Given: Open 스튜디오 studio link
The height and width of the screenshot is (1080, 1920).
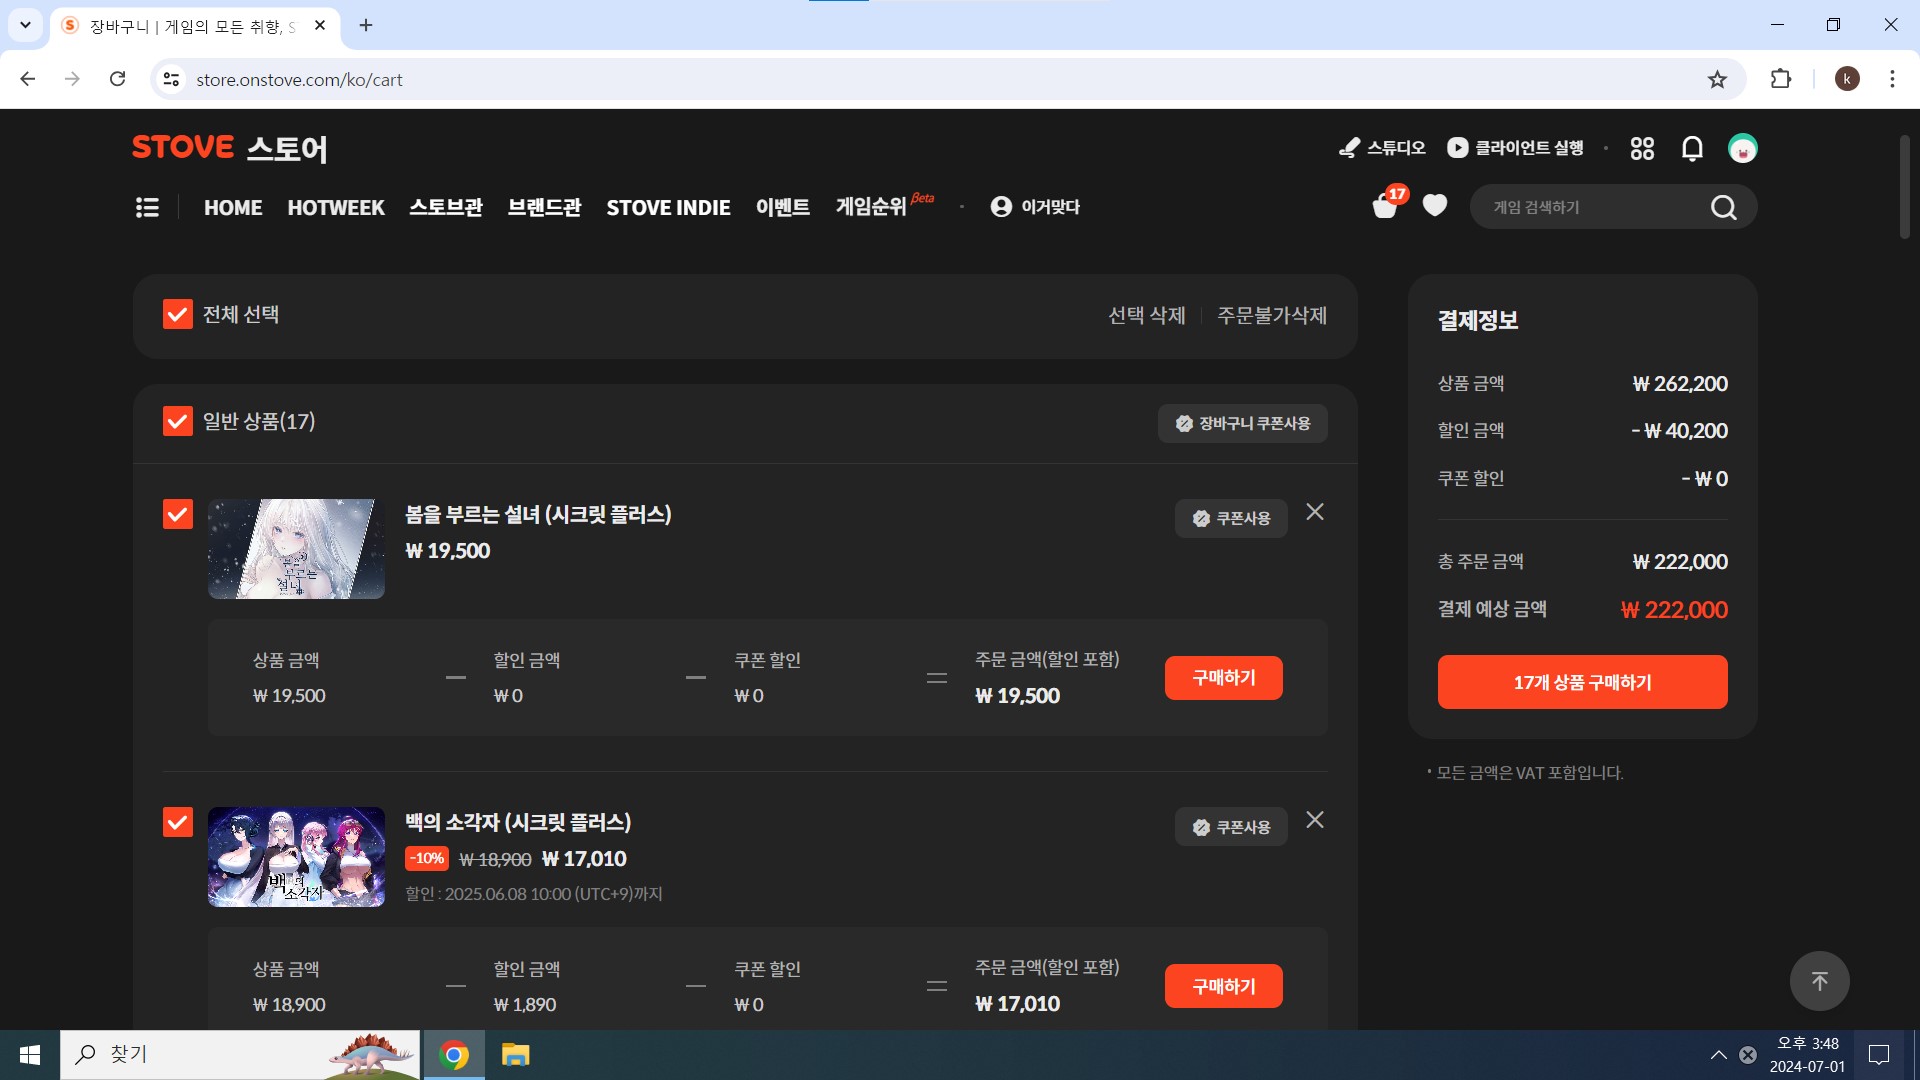Looking at the screenshot, I should (x=1382, y=148).
